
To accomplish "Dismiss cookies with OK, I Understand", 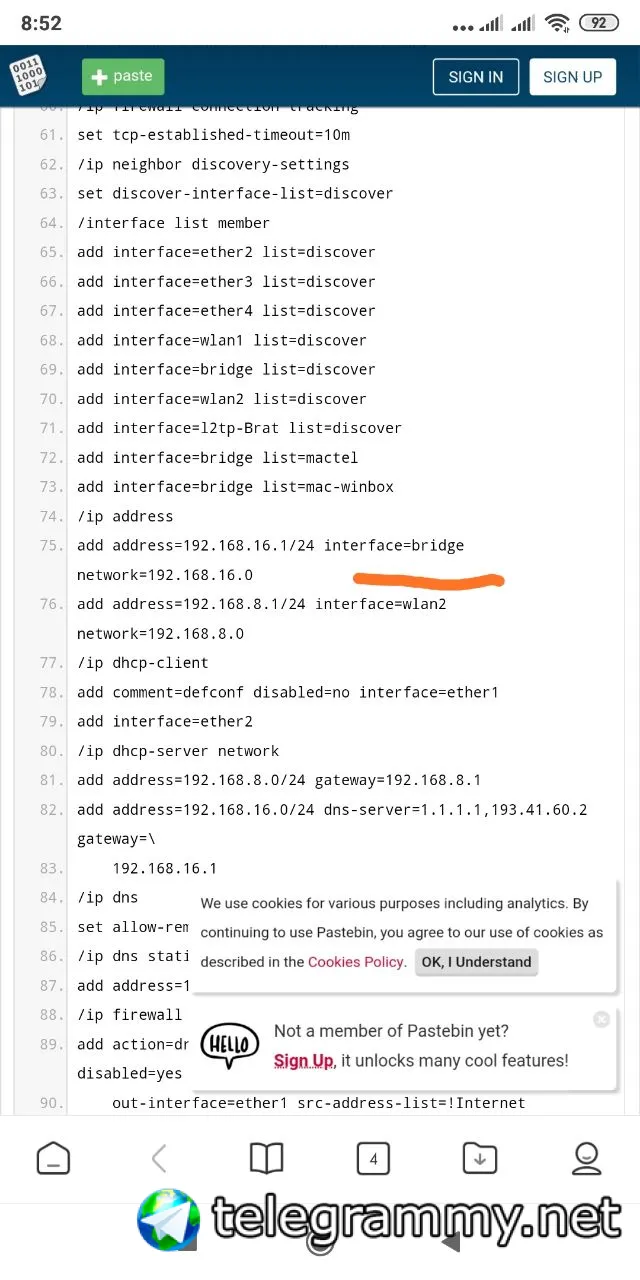I will coord(477,962).
